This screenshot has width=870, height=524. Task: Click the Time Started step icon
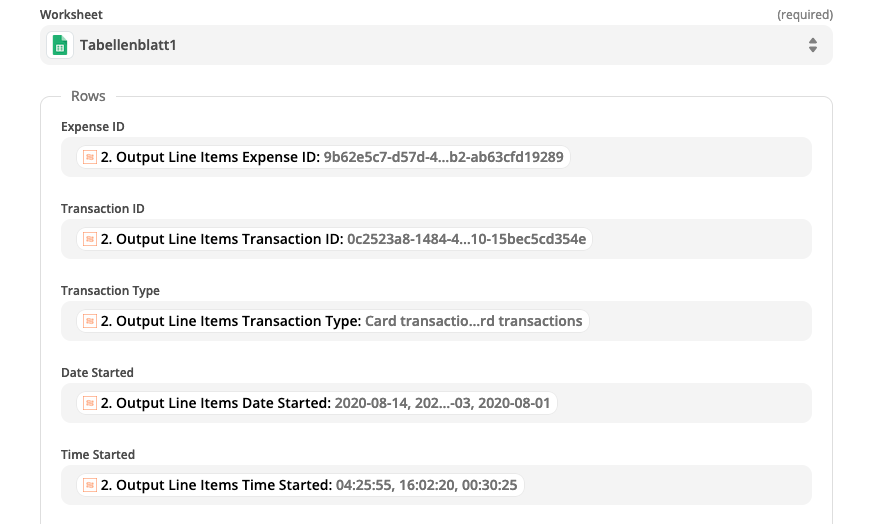90,485
